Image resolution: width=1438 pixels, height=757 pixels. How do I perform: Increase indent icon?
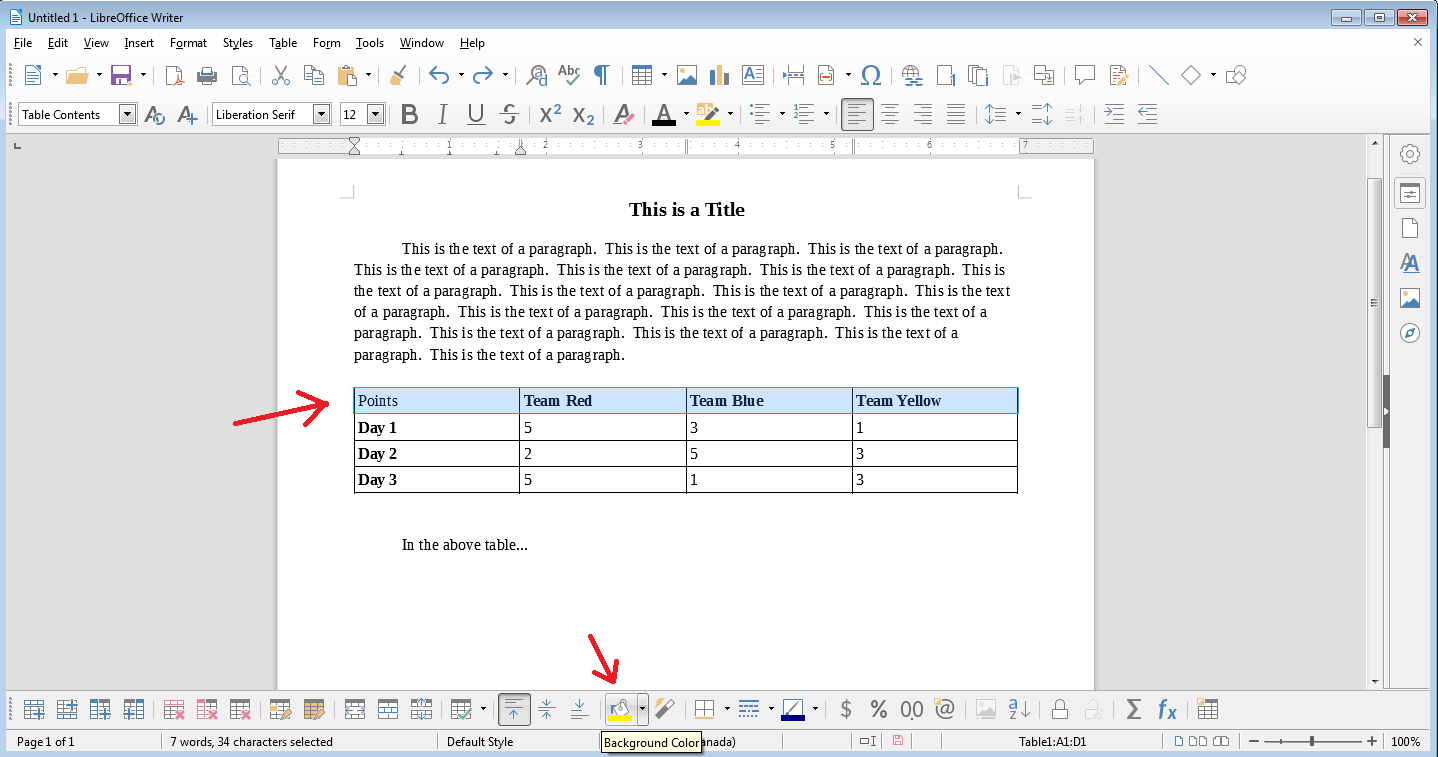coord(1114,114)
